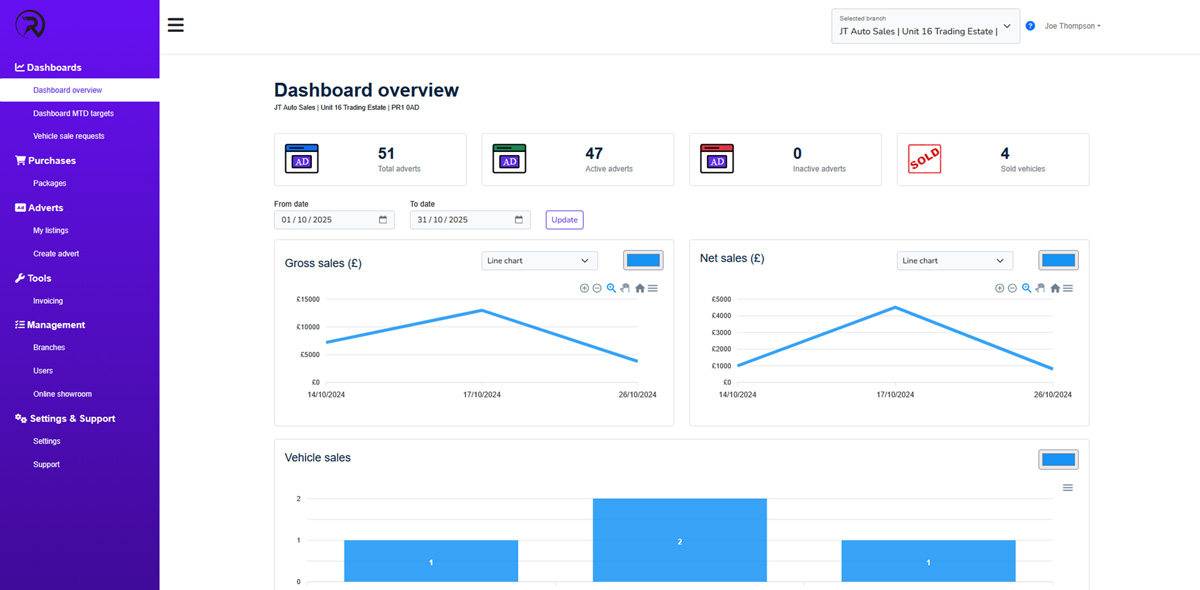
Task: Reset axes with home icon on Net sales chart
Action: (1055, 288)
